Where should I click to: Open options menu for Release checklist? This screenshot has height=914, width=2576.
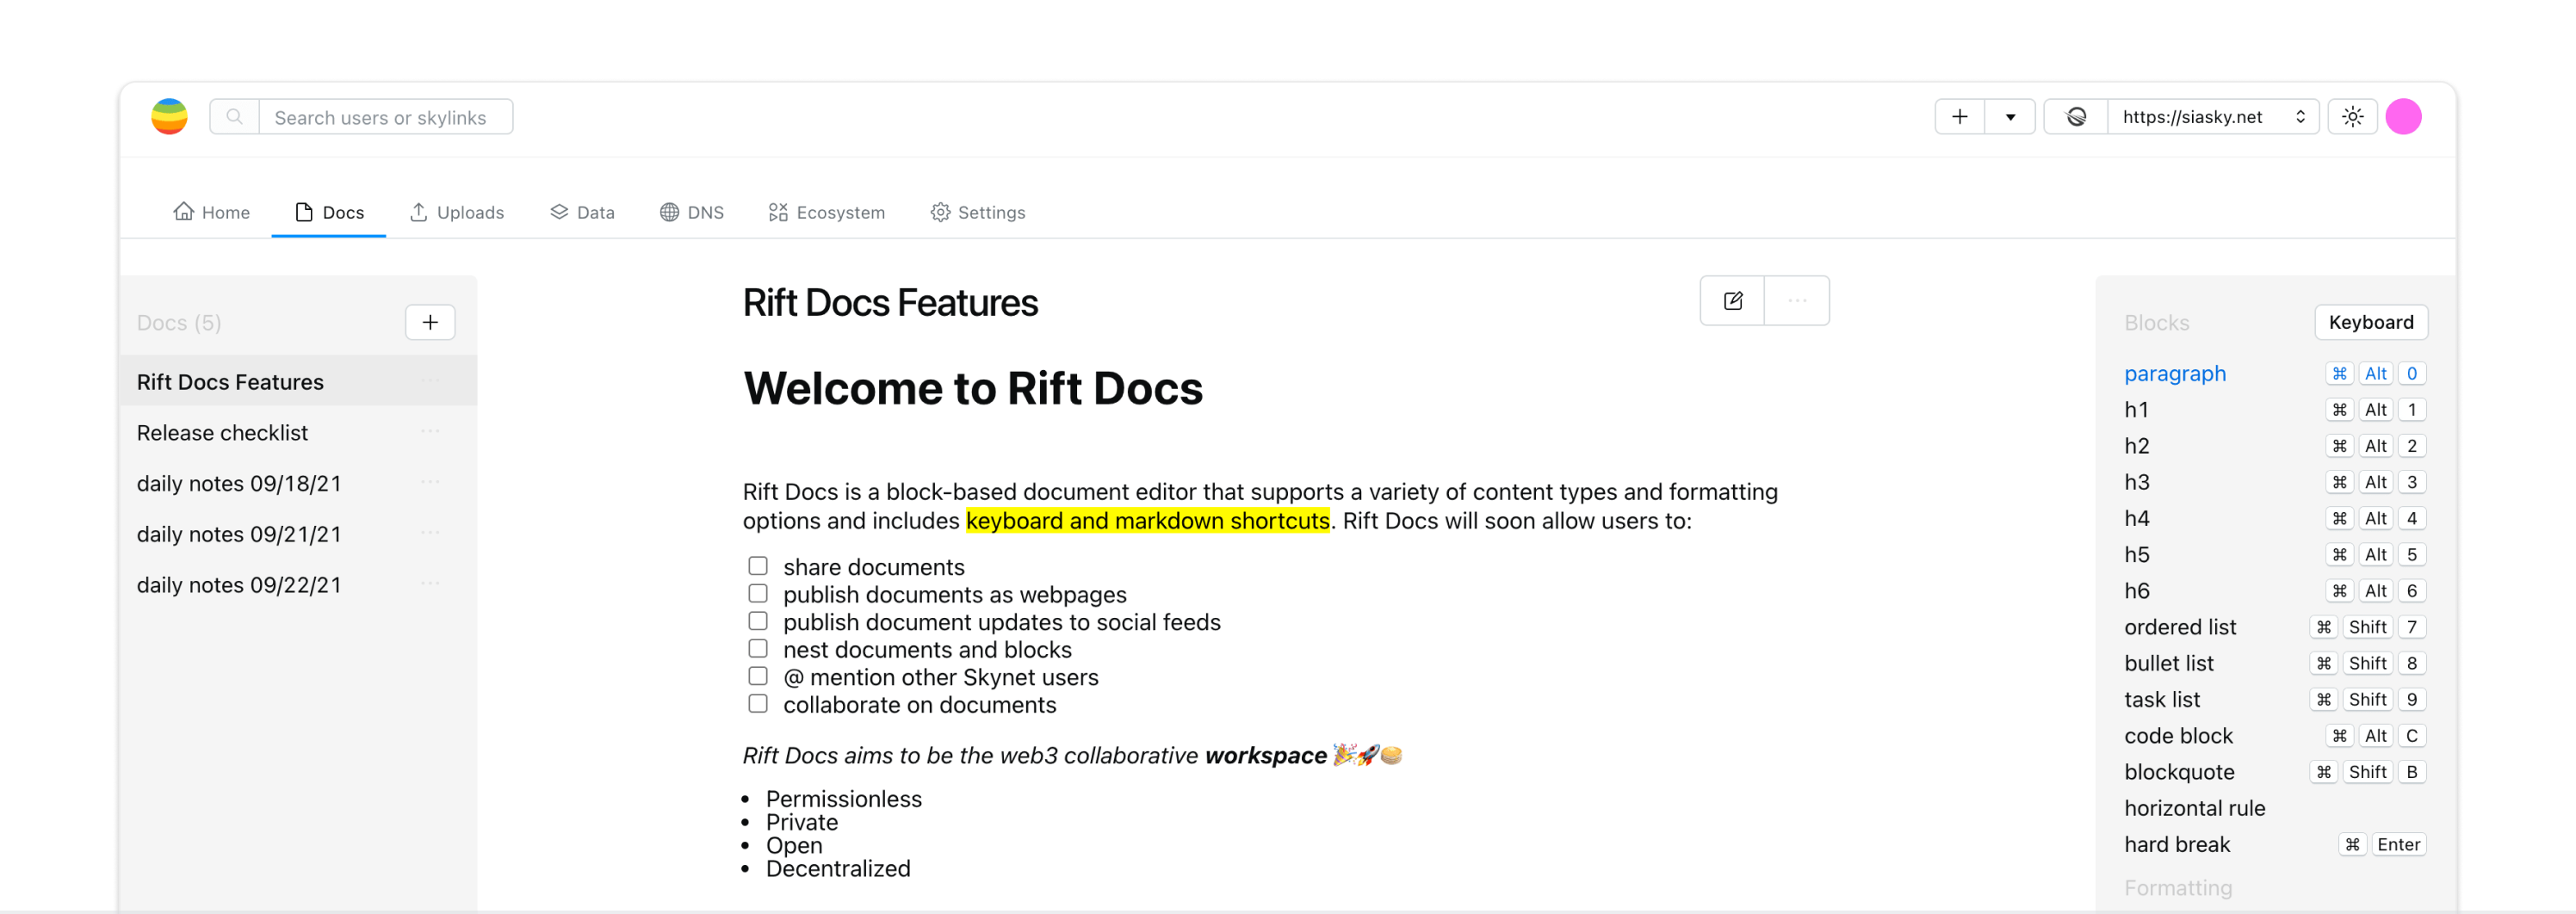[x=430, y=431]
